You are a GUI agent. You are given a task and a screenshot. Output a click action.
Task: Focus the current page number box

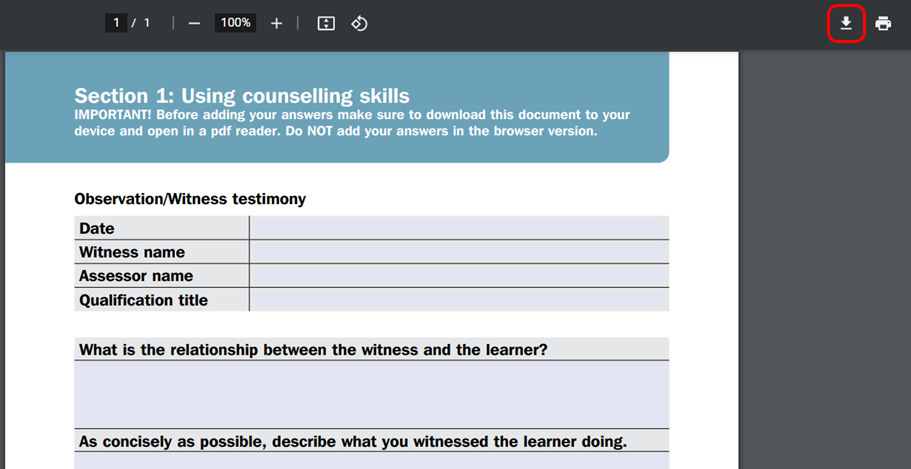[116, 23]
